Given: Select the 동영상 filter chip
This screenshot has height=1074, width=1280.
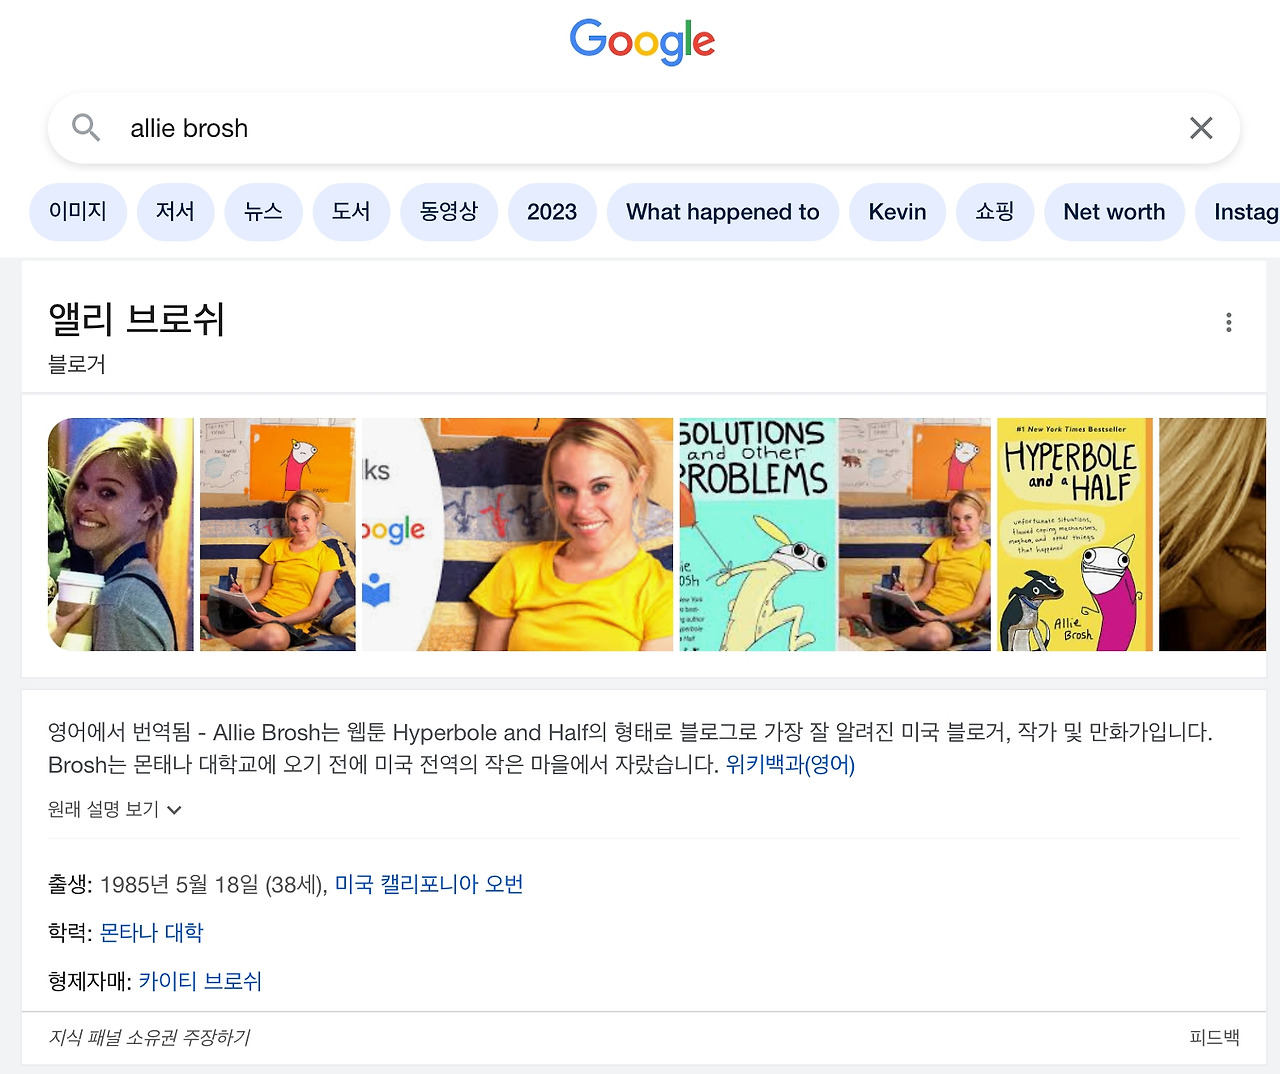Looking at the screenshot, I should [449, 212].
